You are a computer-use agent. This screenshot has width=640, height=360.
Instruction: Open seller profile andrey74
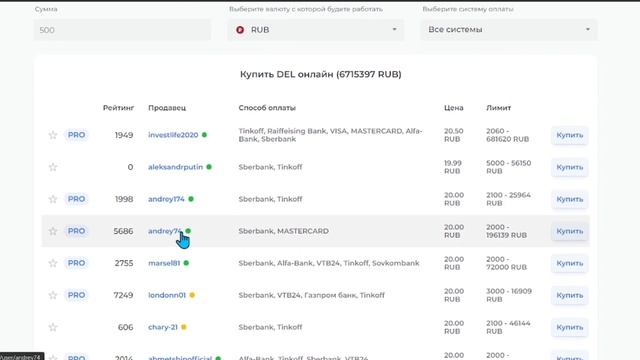pyautogui.click(x=164, y=231)
